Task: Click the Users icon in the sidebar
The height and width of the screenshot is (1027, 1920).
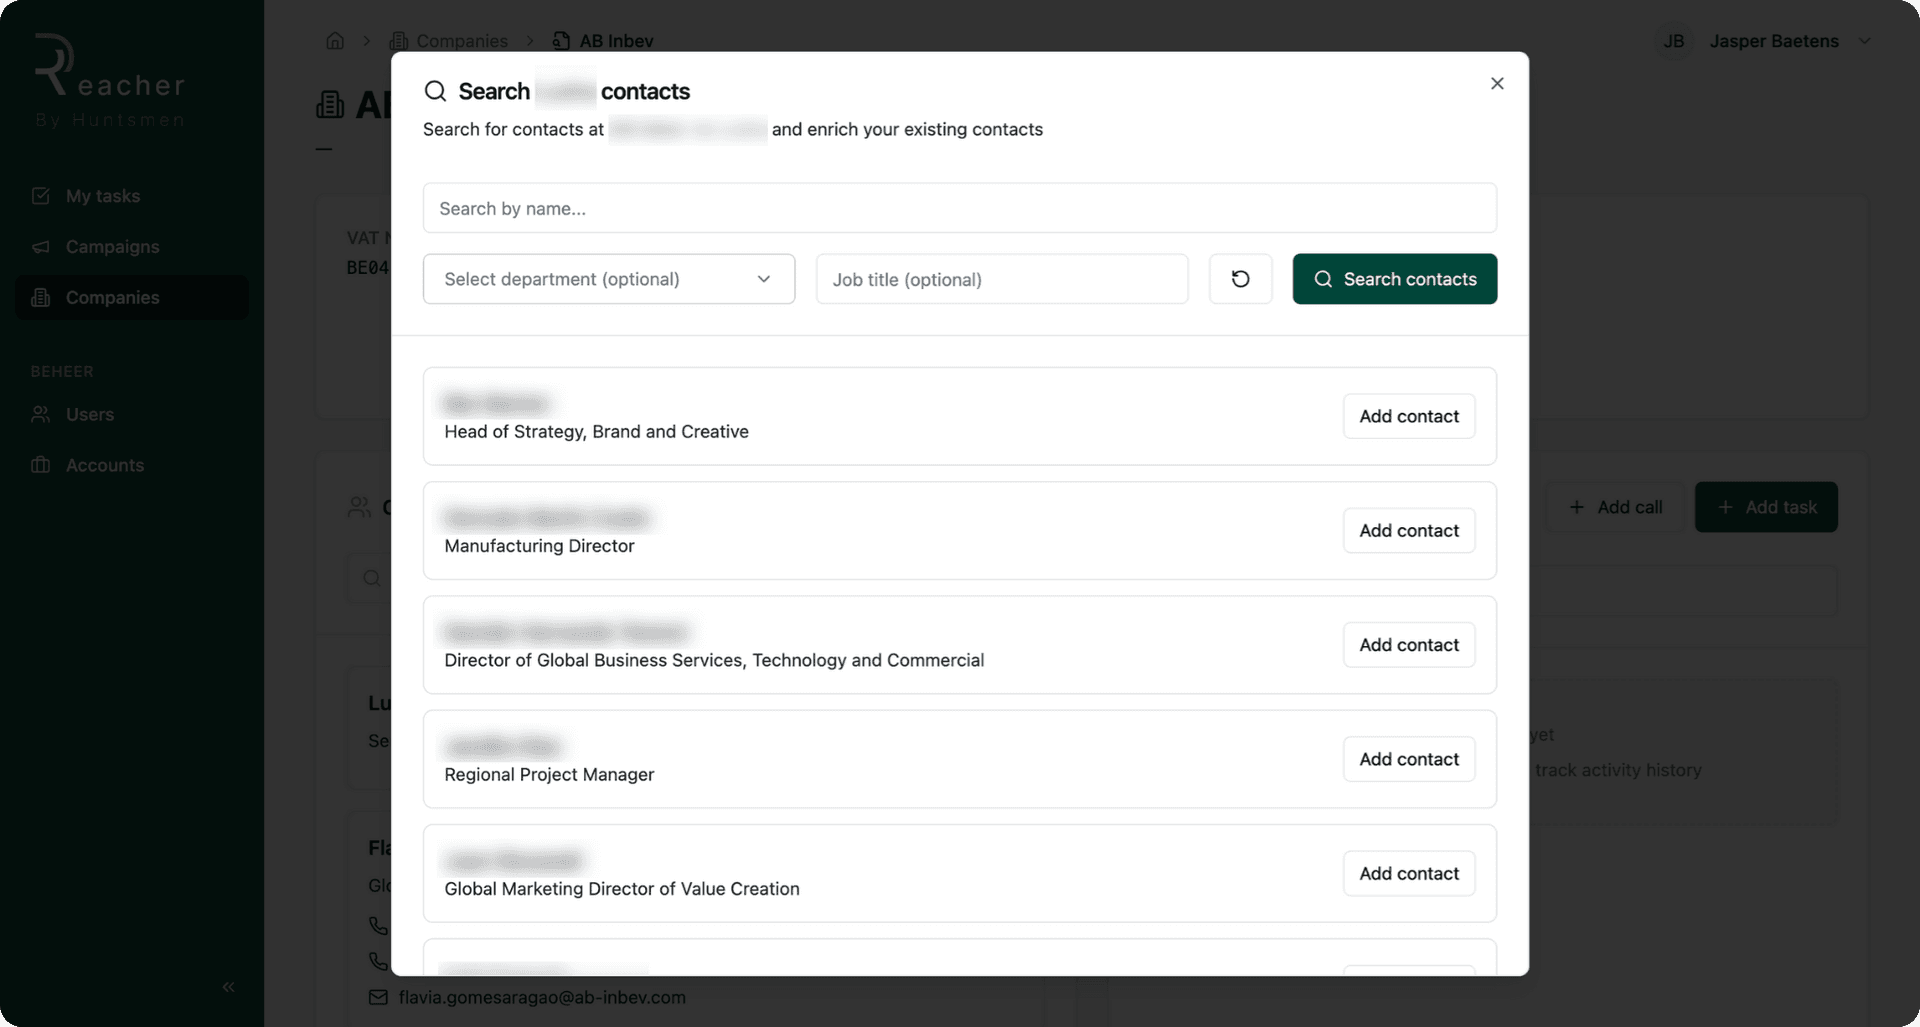Action: pyautogui.click(x=40, y=414)
